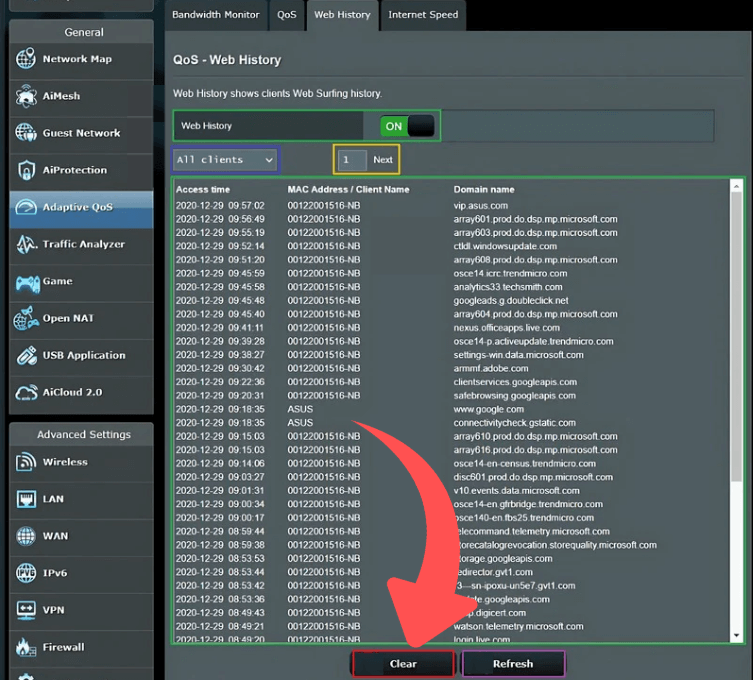Open the Guest Network menu label
The width and height of the screenshot is (753, 680).
click(x=82, y=133)
